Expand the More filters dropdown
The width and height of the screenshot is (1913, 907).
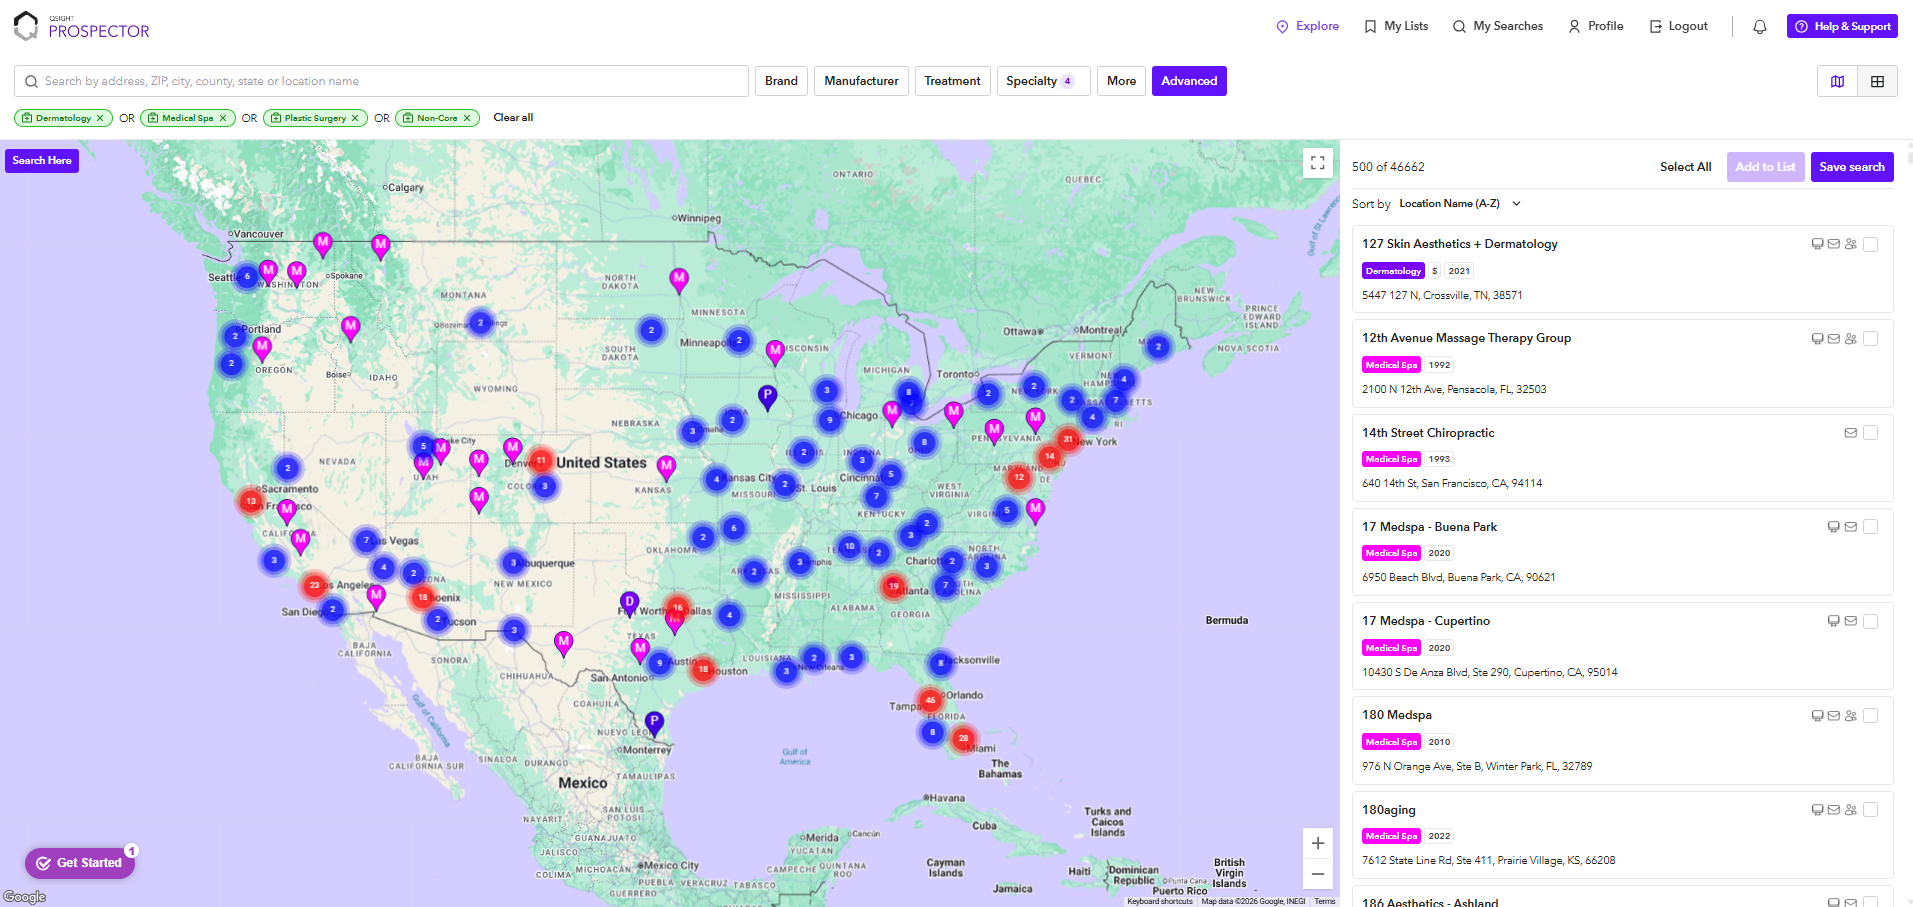coord(1120,81)
